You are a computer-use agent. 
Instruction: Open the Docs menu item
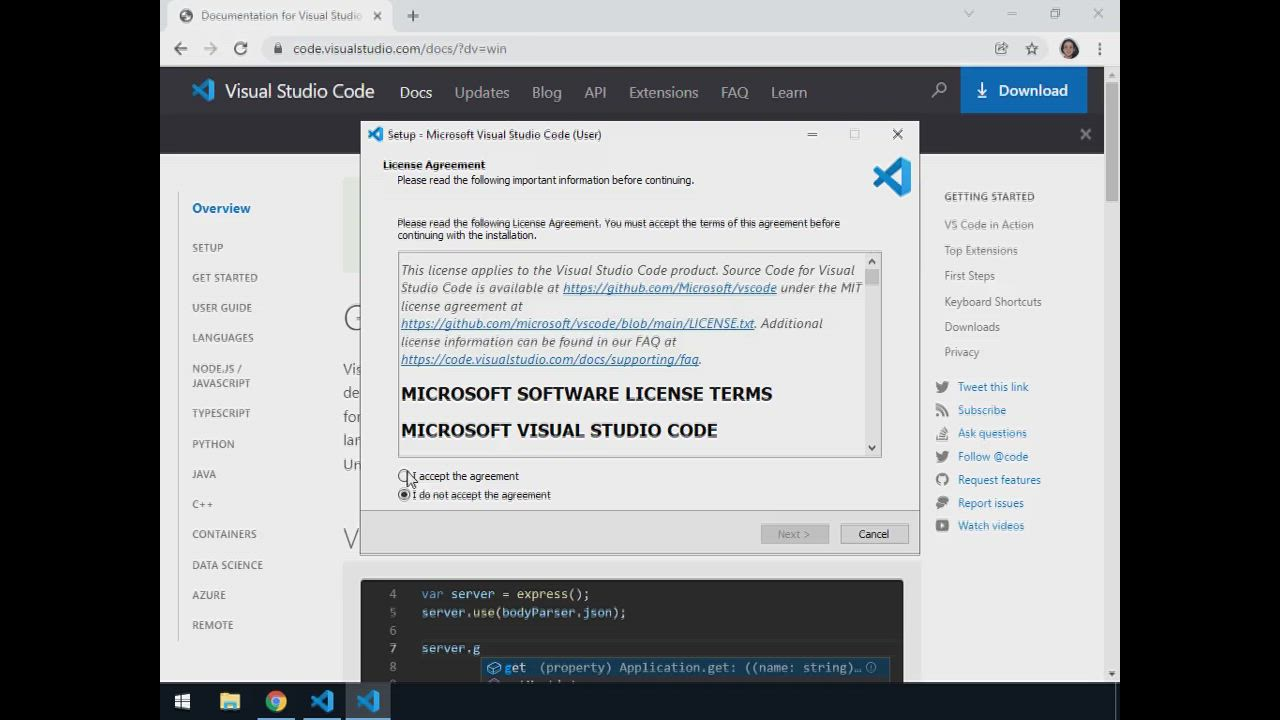(x=416, y=92)
